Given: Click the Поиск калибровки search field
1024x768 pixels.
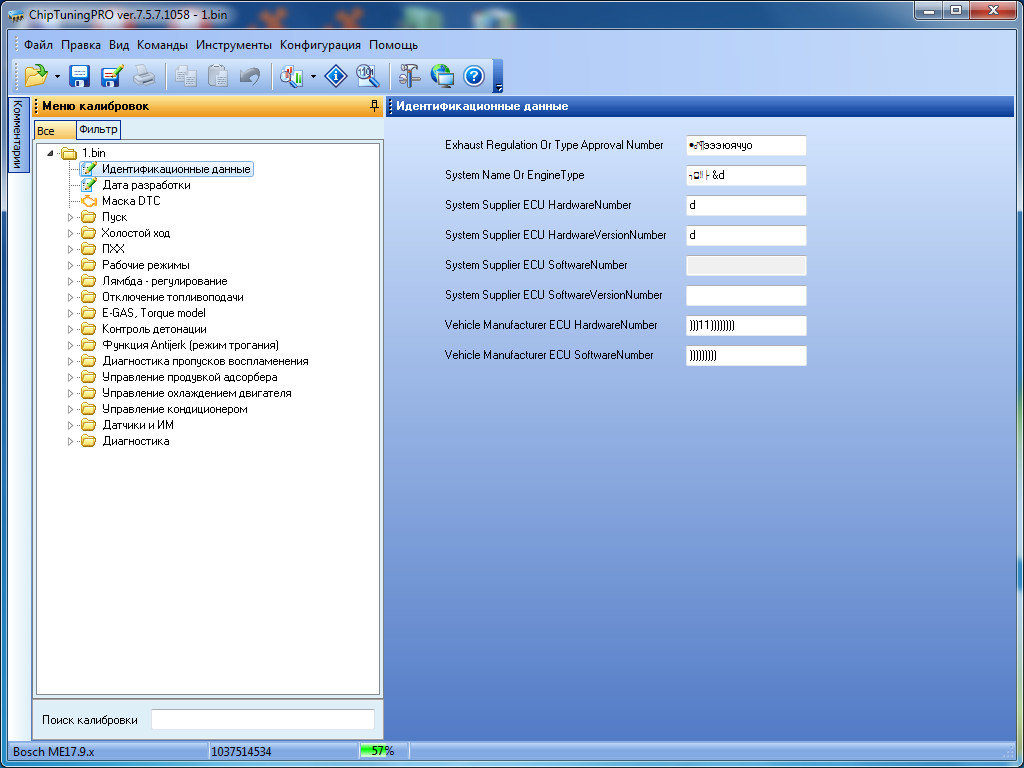Looking at the screenshot, I should pyautogui.click(x=262, y=719).
